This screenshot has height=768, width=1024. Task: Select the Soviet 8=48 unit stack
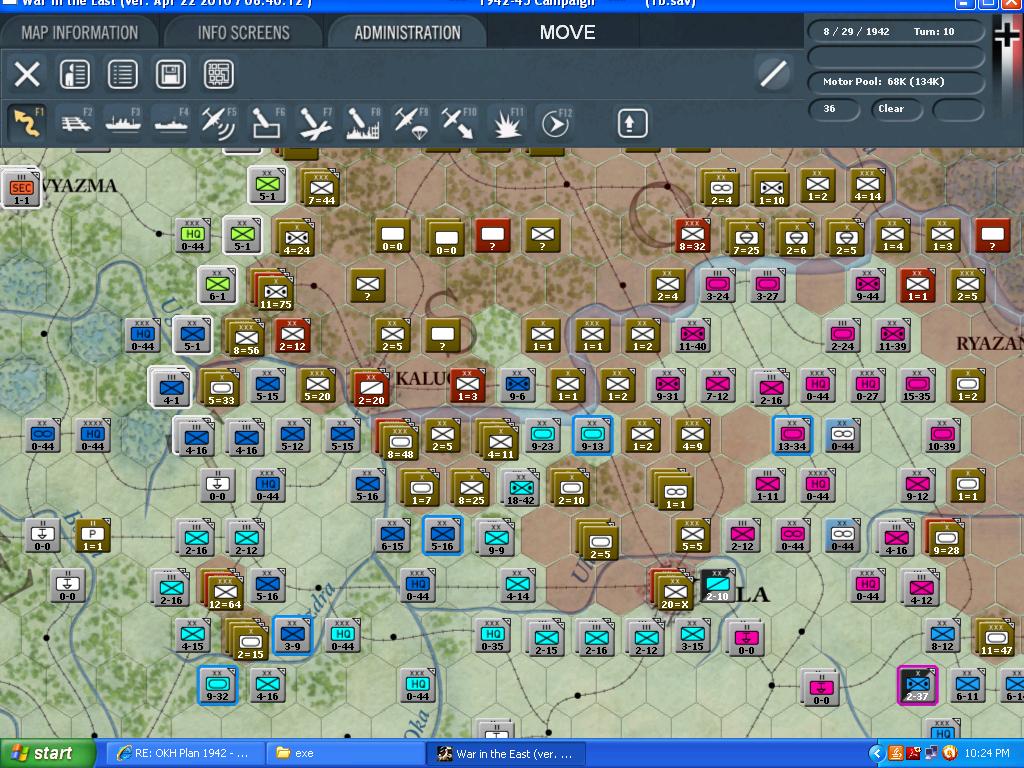coord(398,440)
